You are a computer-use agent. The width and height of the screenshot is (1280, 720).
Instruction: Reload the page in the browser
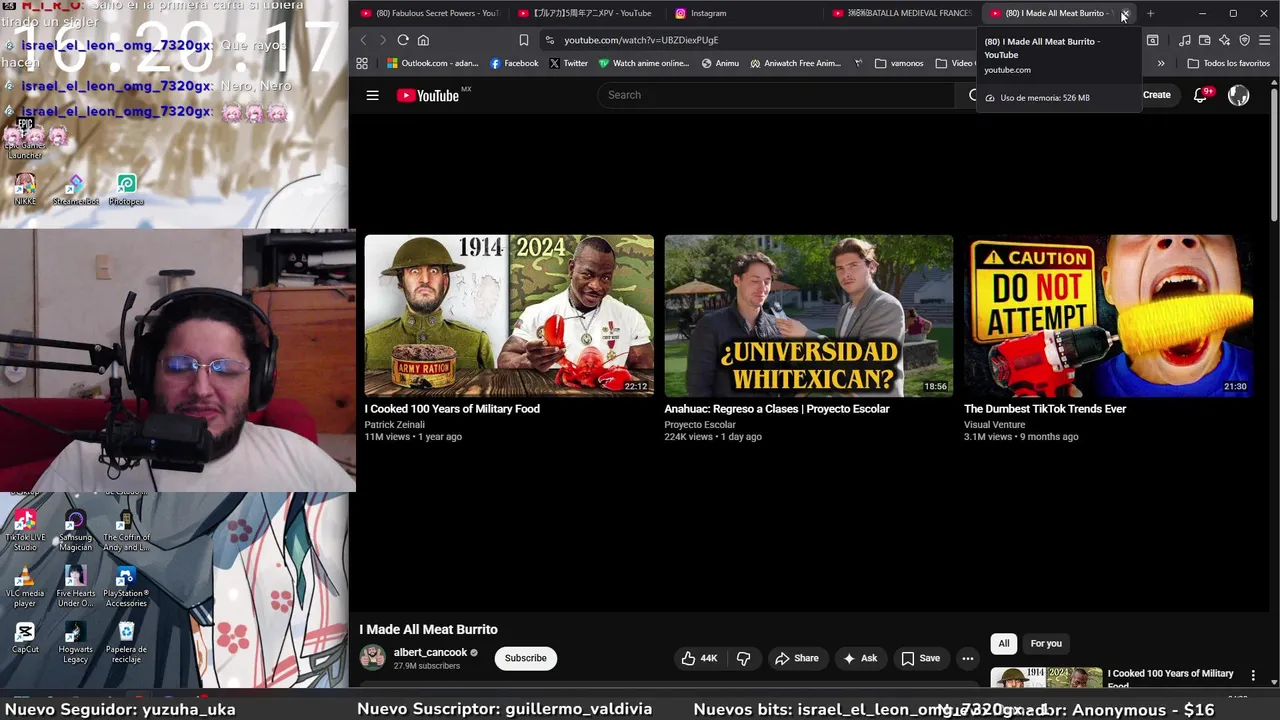pos(403,40)
